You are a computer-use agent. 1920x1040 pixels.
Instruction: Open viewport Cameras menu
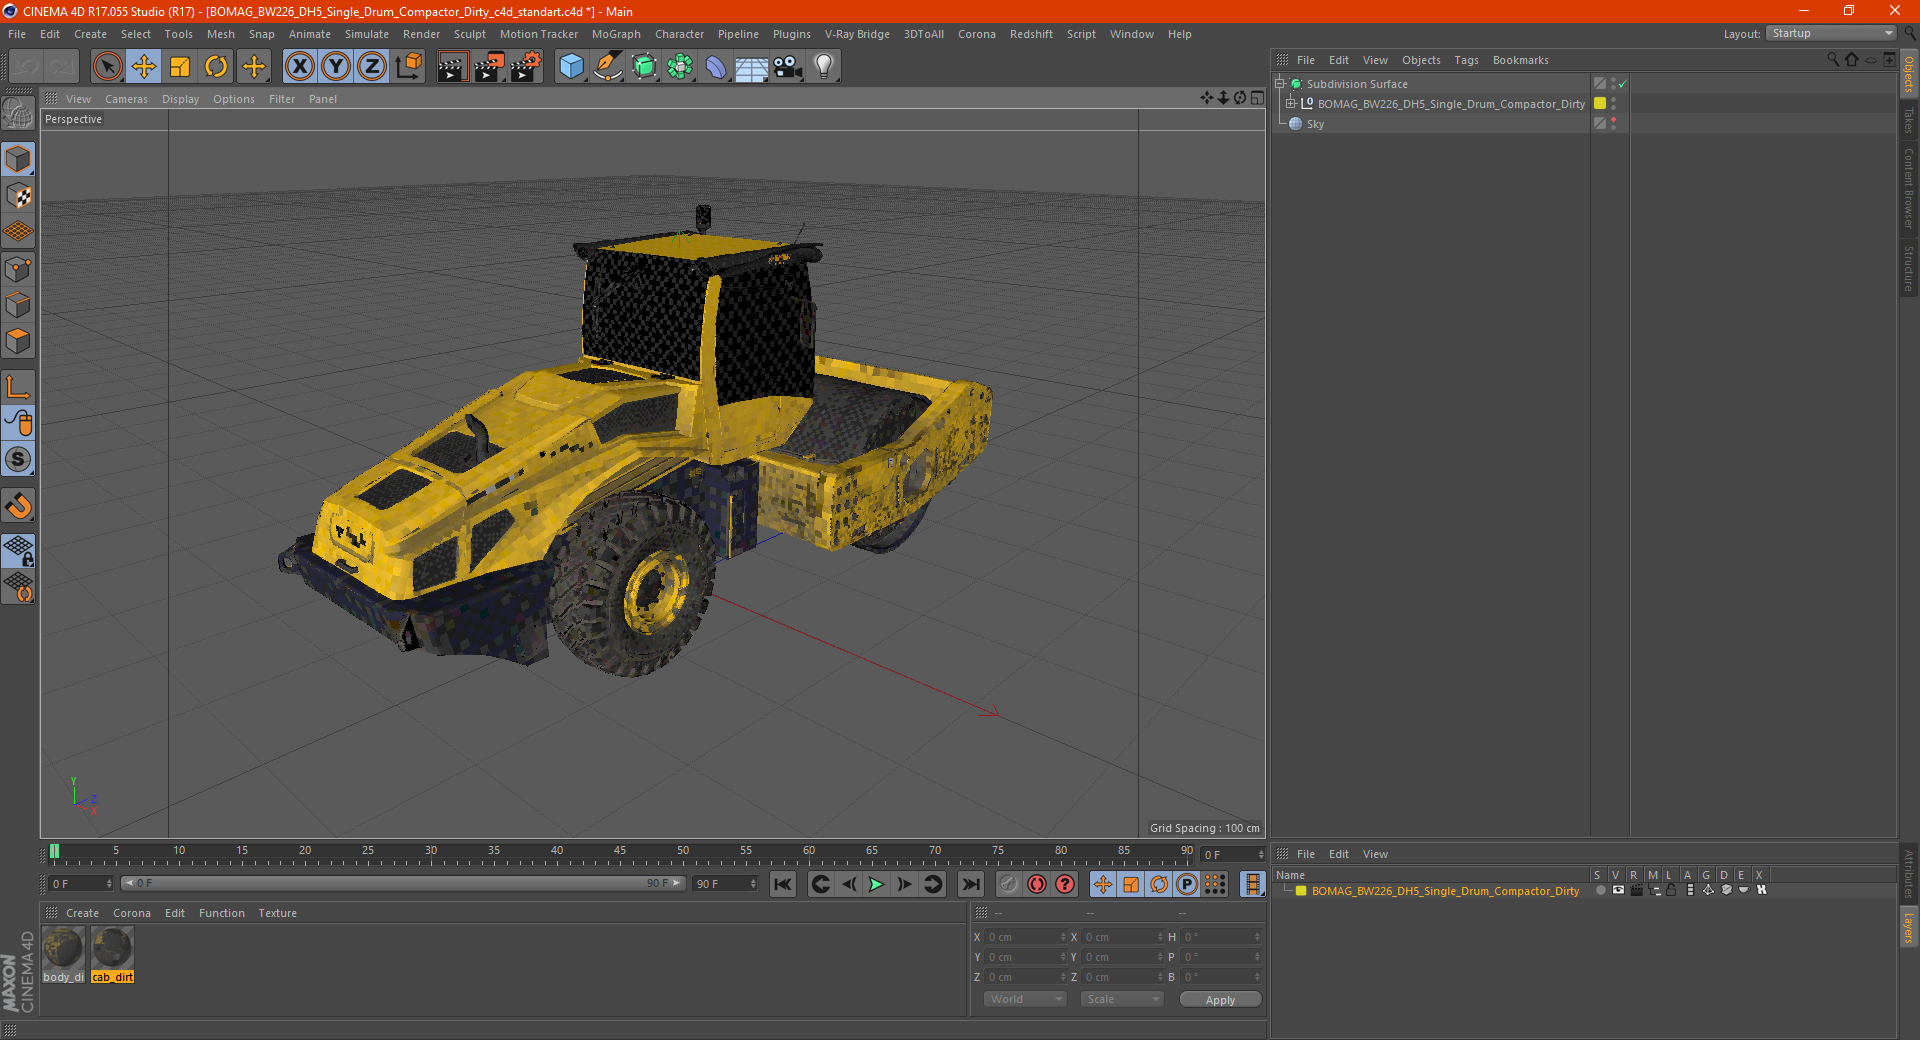pyautogui.click(x=126, y=99)
